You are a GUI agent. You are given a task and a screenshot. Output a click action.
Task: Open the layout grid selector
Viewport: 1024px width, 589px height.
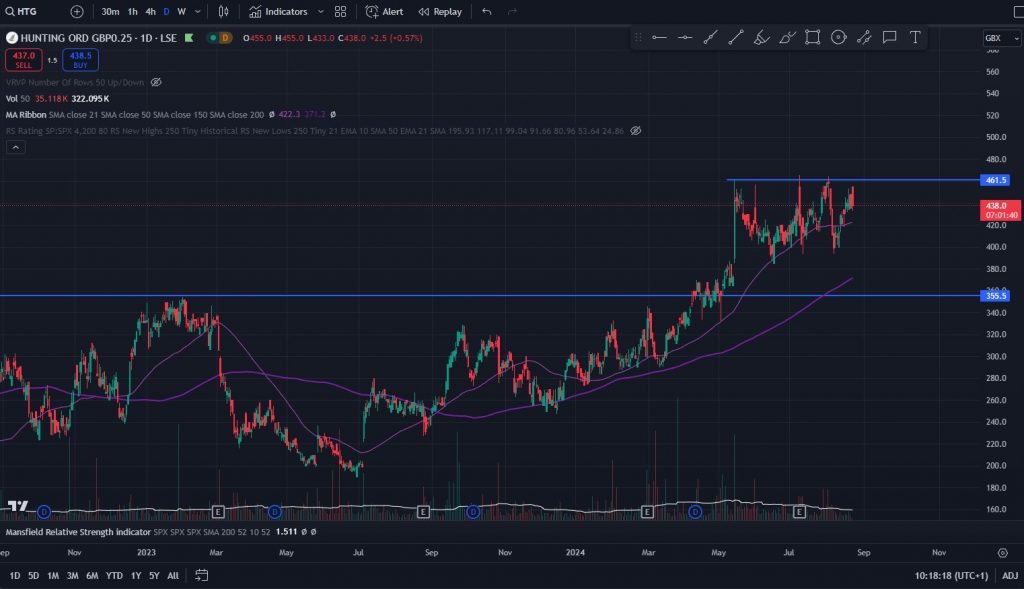tap(341, 12)
